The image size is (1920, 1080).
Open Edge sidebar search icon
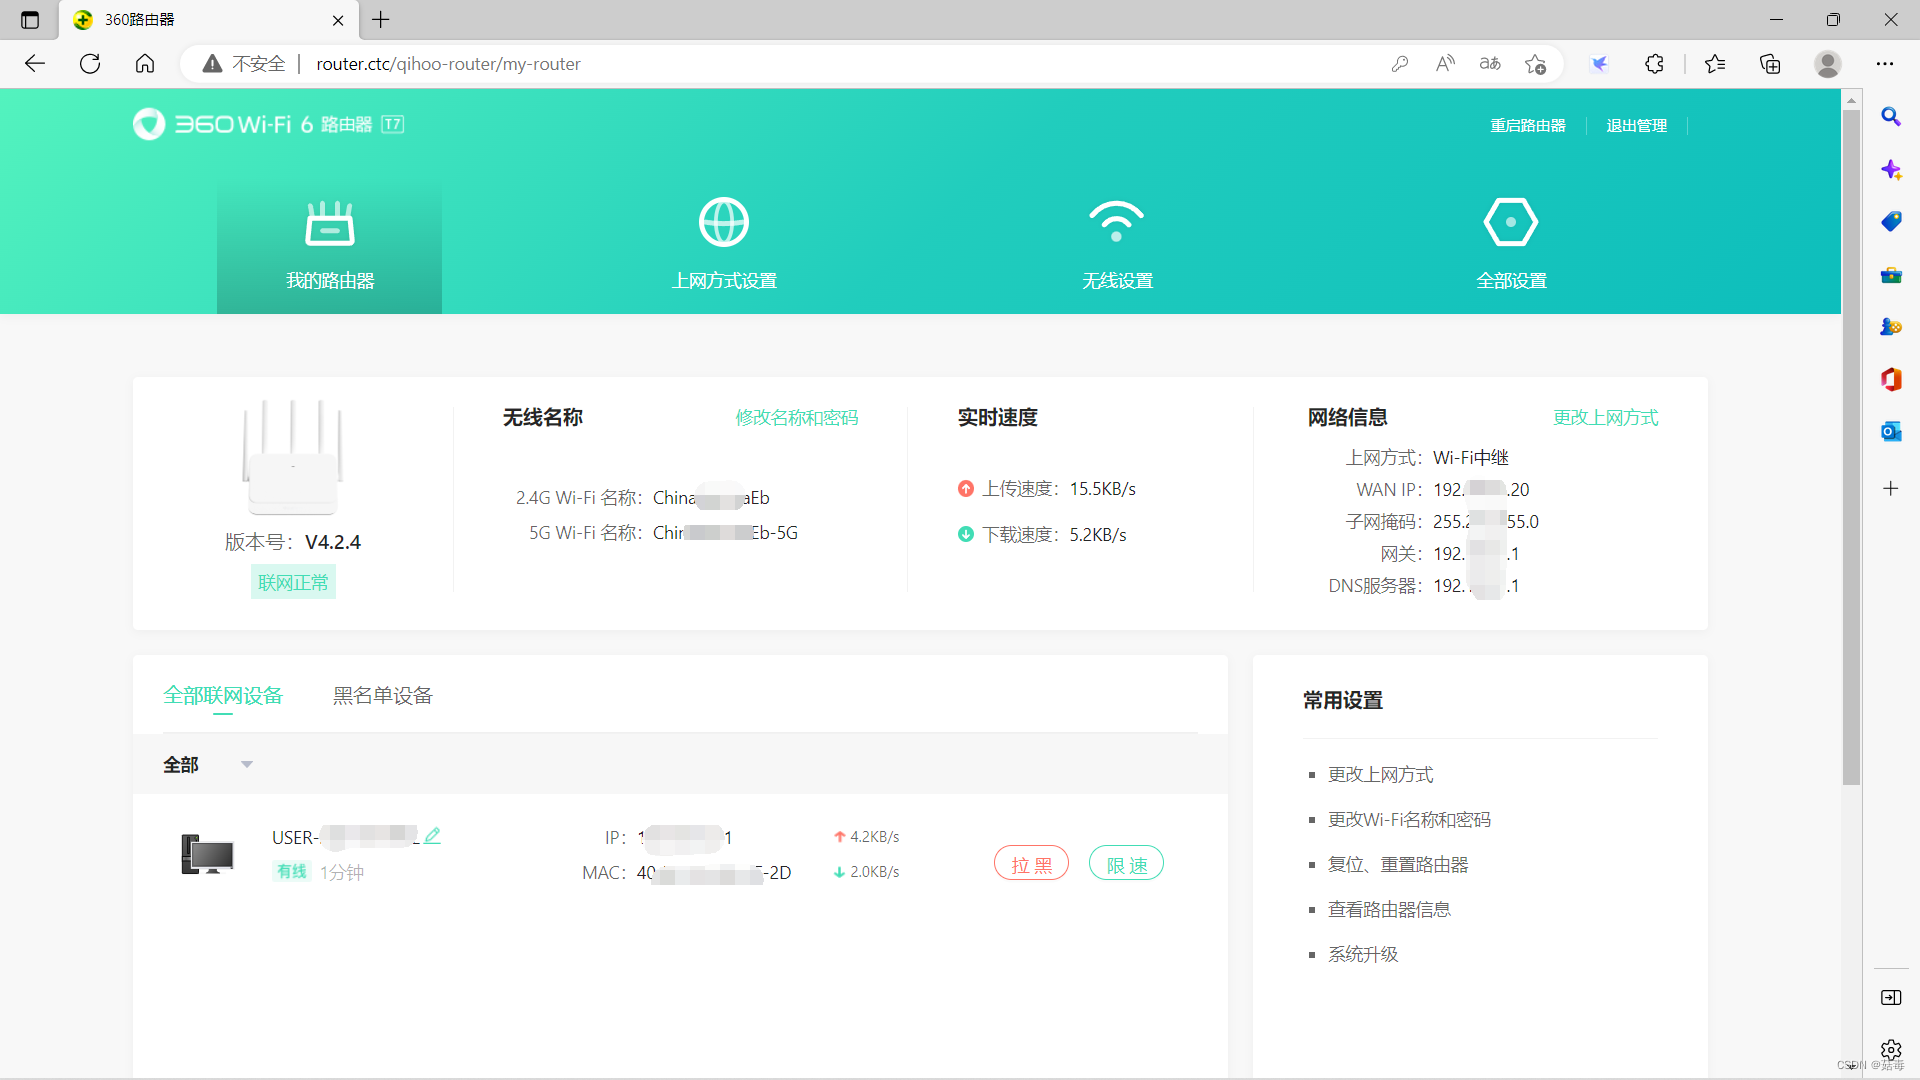coord(1890,117)
